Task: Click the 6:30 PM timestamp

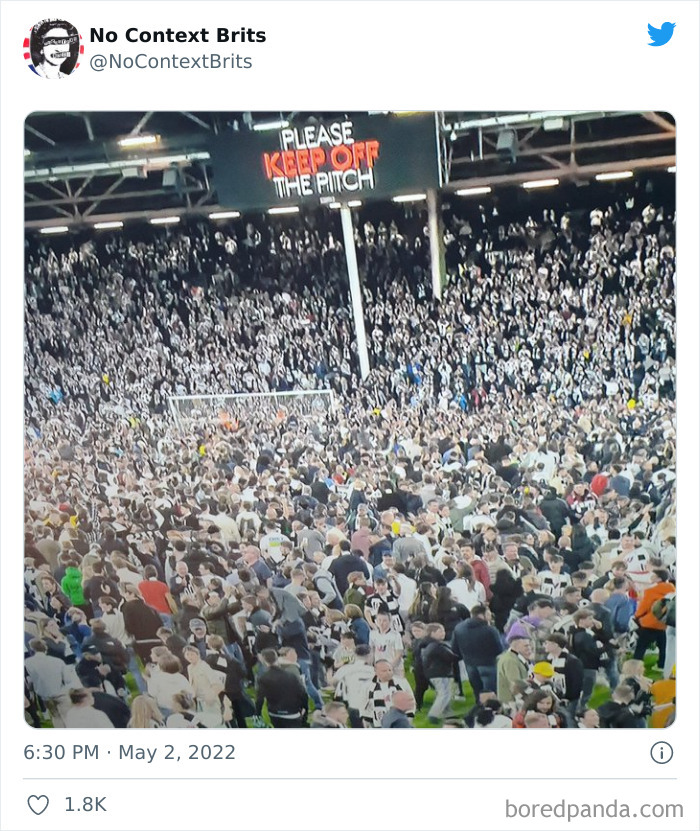Action: tap(61, 753)
